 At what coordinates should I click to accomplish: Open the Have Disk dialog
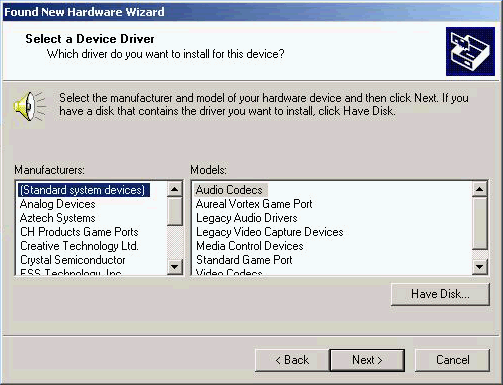(440, 294)
